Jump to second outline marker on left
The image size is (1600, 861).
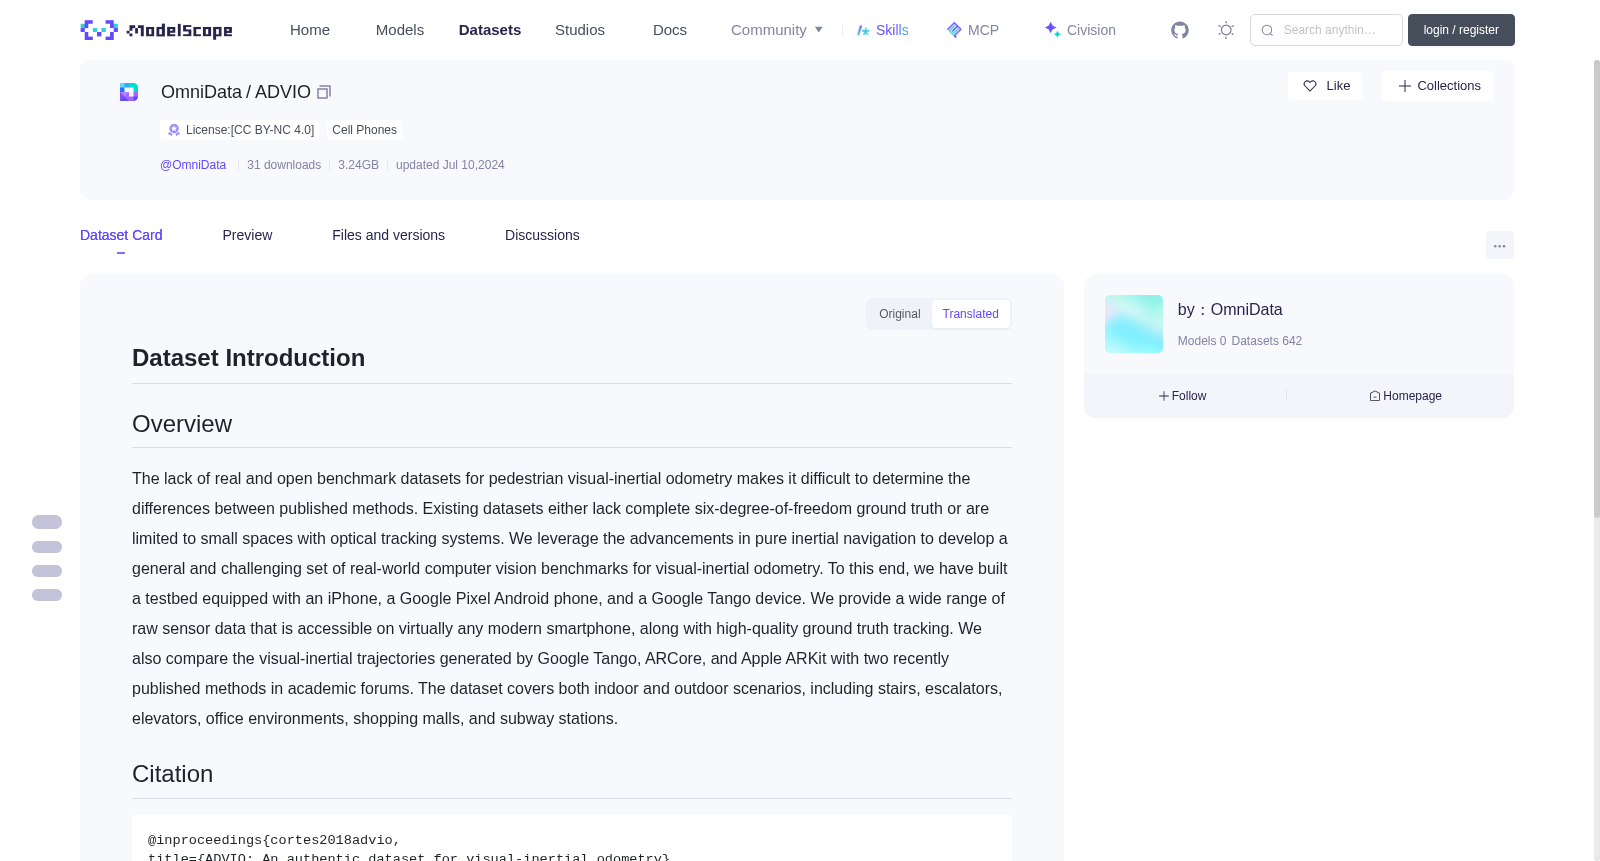tap(47, 547)
